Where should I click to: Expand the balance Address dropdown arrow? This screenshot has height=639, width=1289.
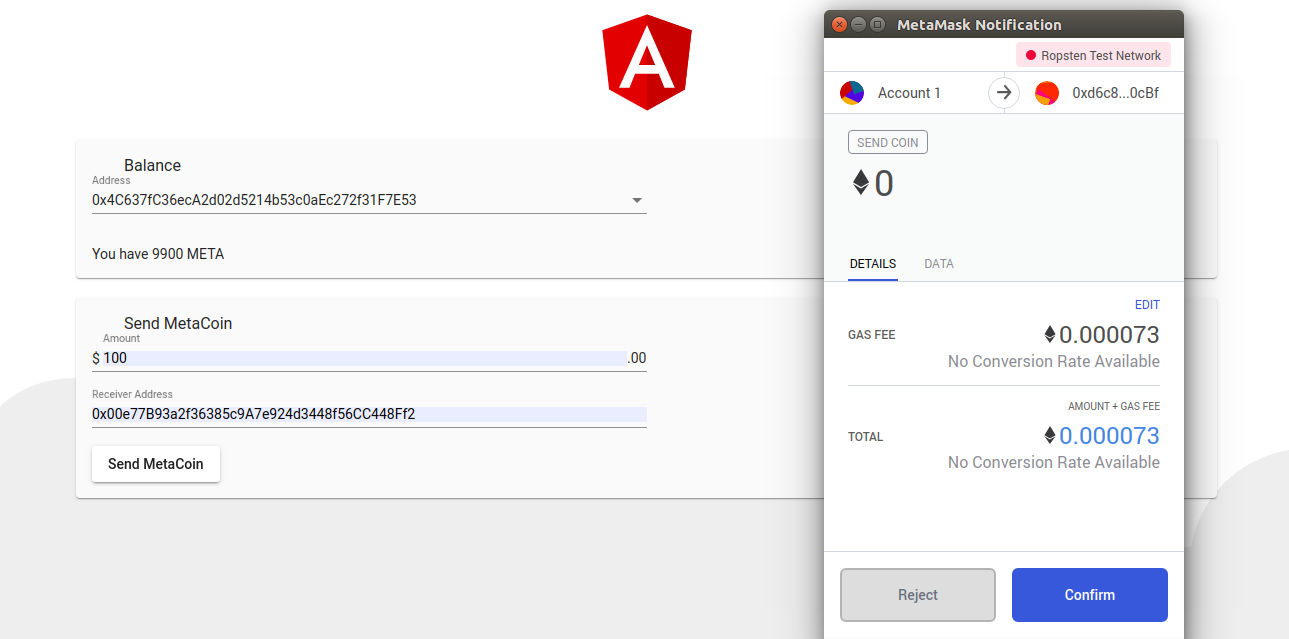point(637,201)
